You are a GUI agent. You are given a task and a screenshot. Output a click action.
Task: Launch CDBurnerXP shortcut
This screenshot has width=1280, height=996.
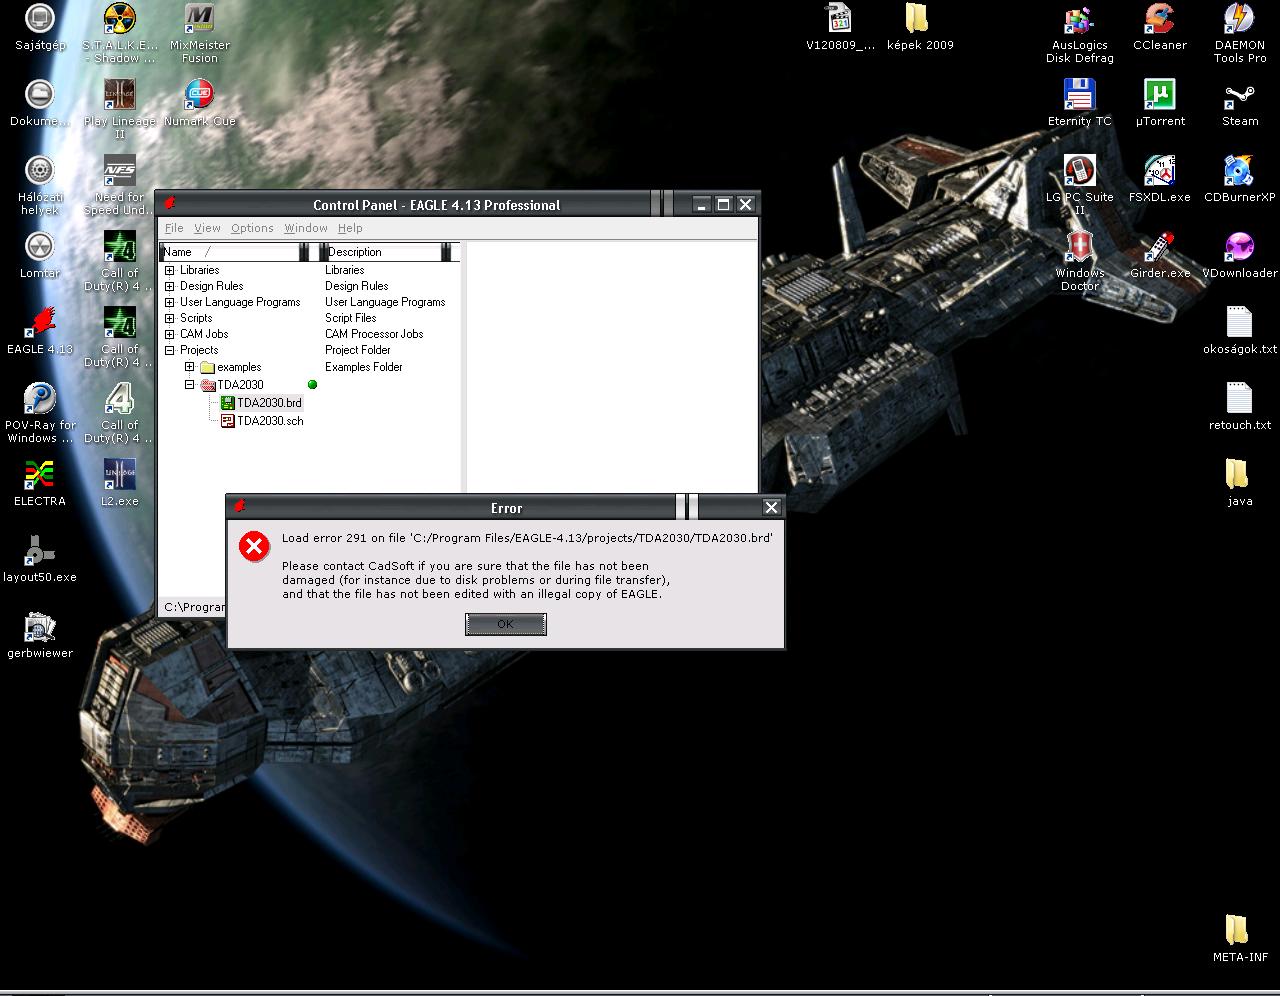click(x=1240, y=180)
